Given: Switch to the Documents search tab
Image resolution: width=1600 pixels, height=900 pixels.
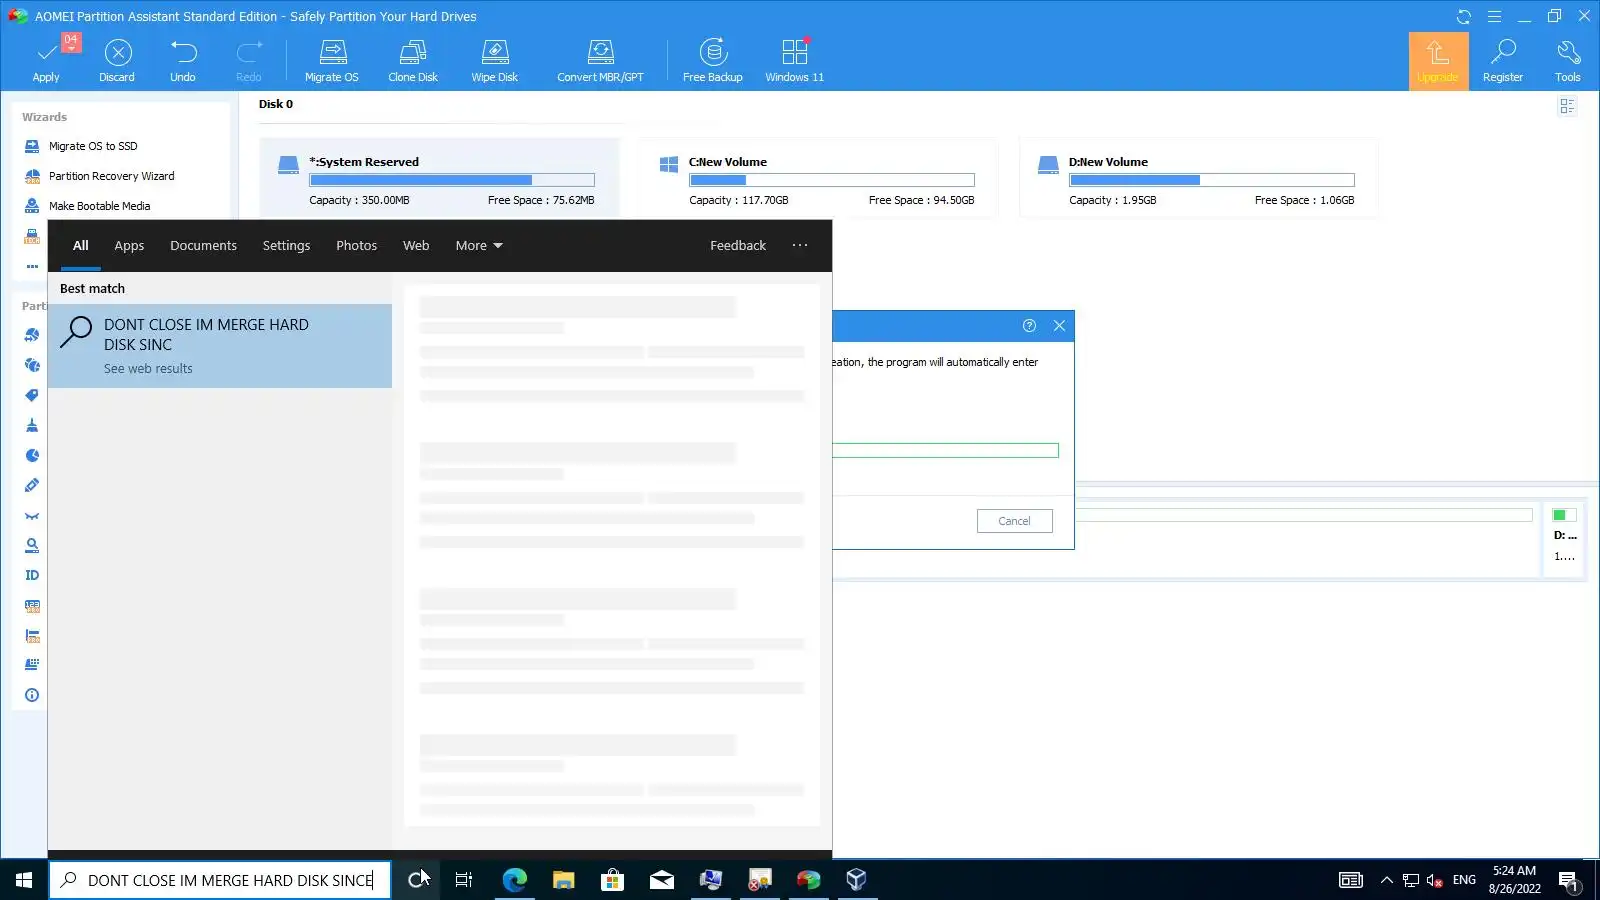Looking at the screenshot, I should click(203, 246).
